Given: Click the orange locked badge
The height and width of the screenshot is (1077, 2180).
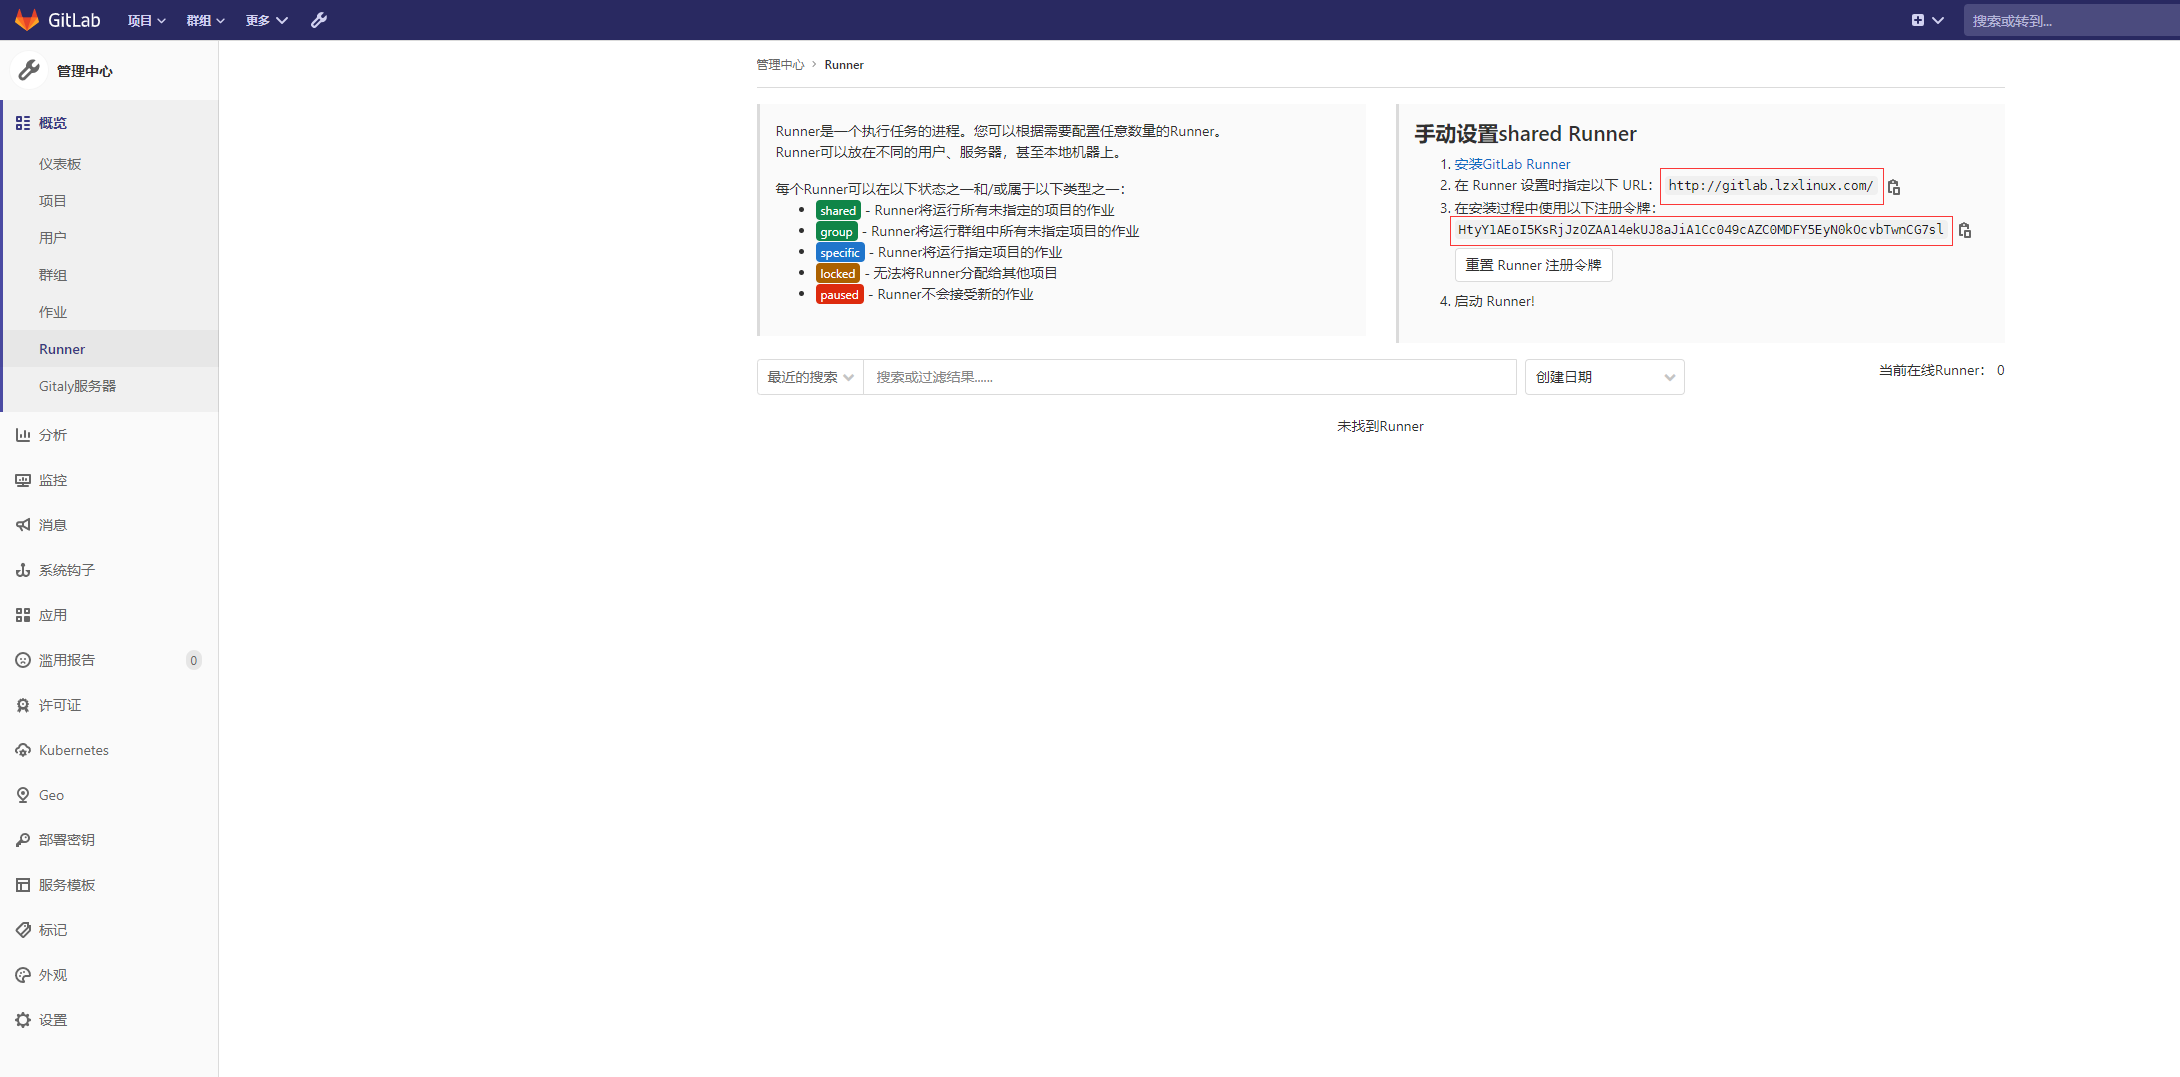Looking at the screenshot, I should point(838,273).
